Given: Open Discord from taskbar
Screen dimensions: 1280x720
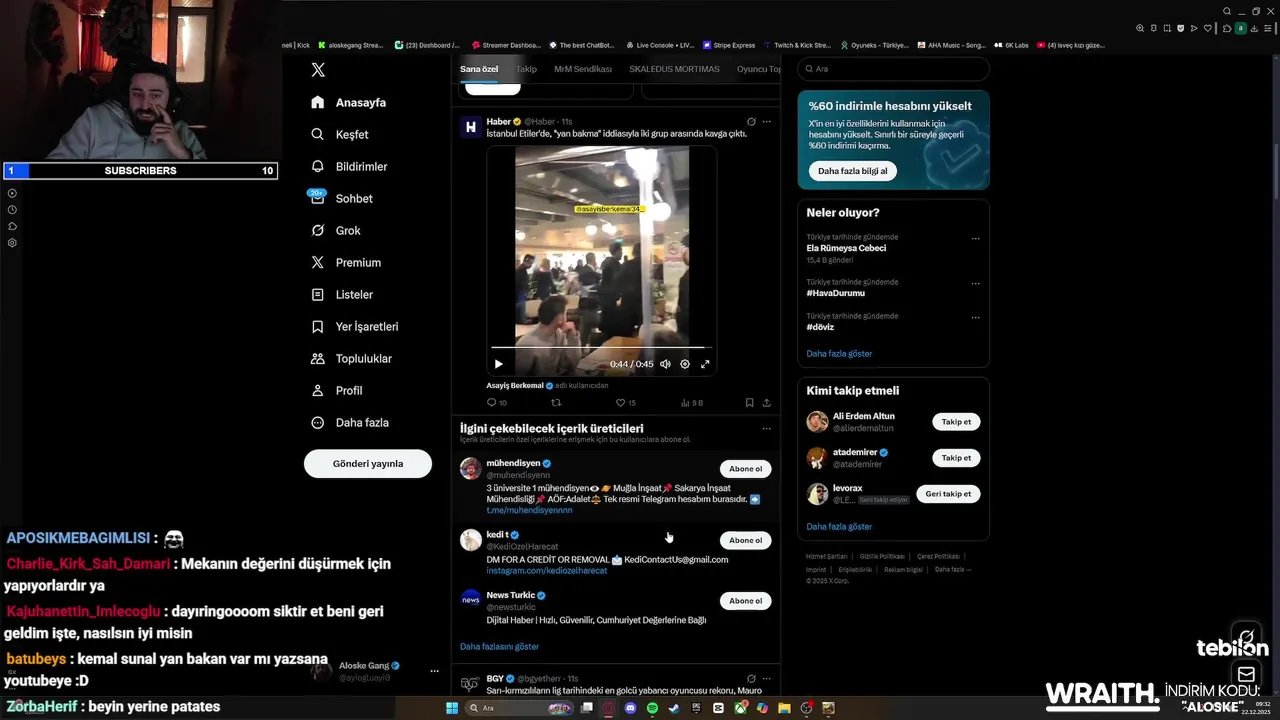Looking at the screenshot, I should (x=630, y=708).
